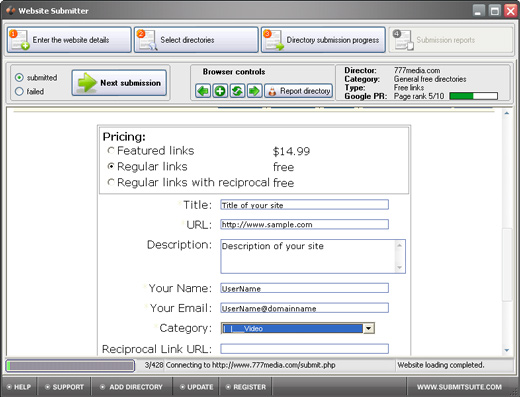Click the Report directory button
The image size is (520, 397).
click(x=299, y=91)
